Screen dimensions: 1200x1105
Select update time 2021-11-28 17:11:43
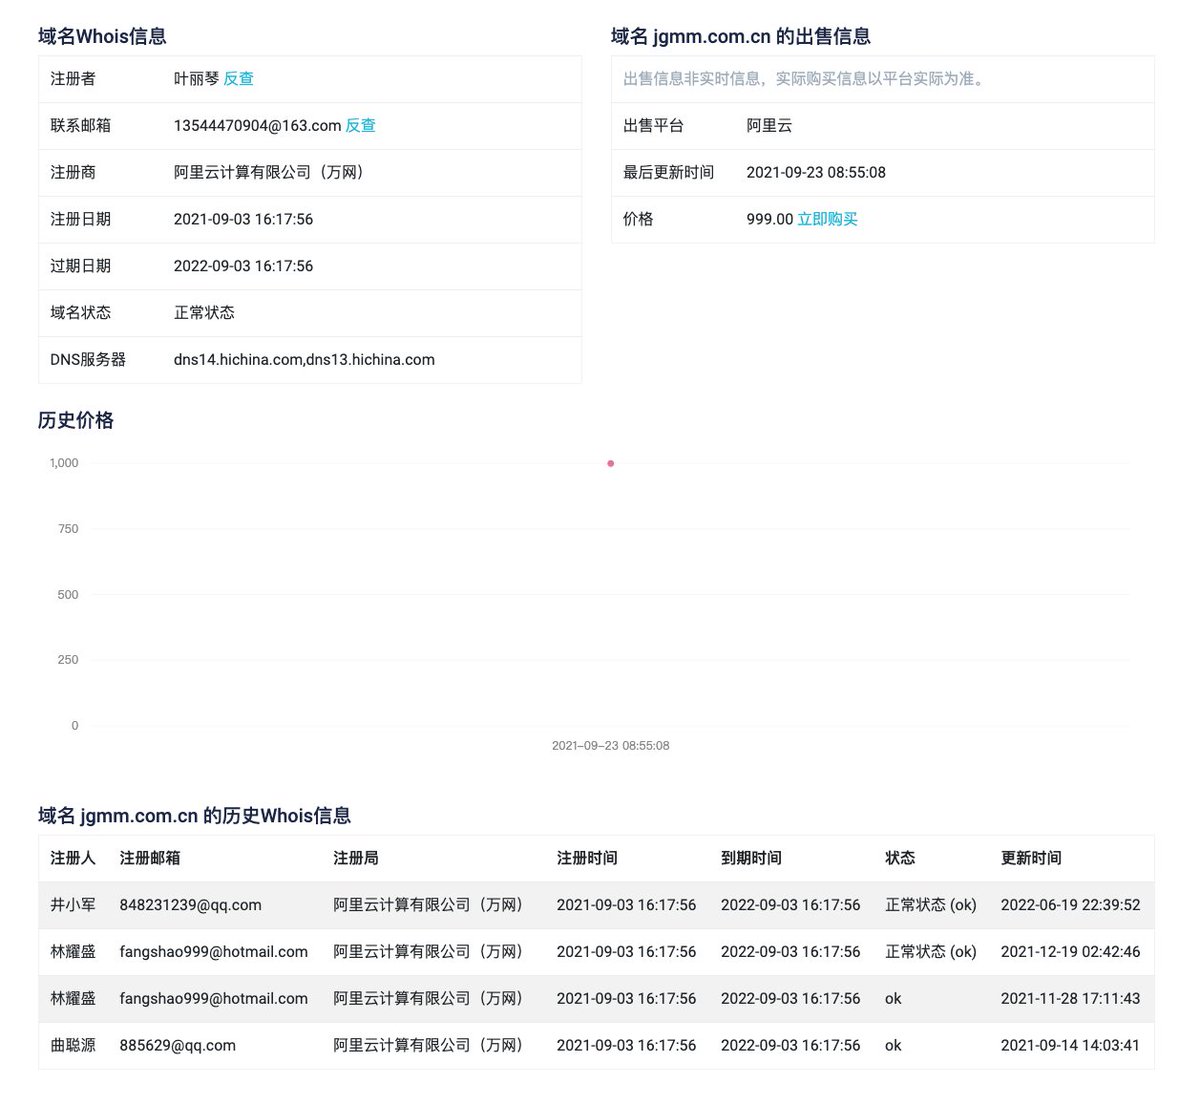click(x=1070, y=999)
